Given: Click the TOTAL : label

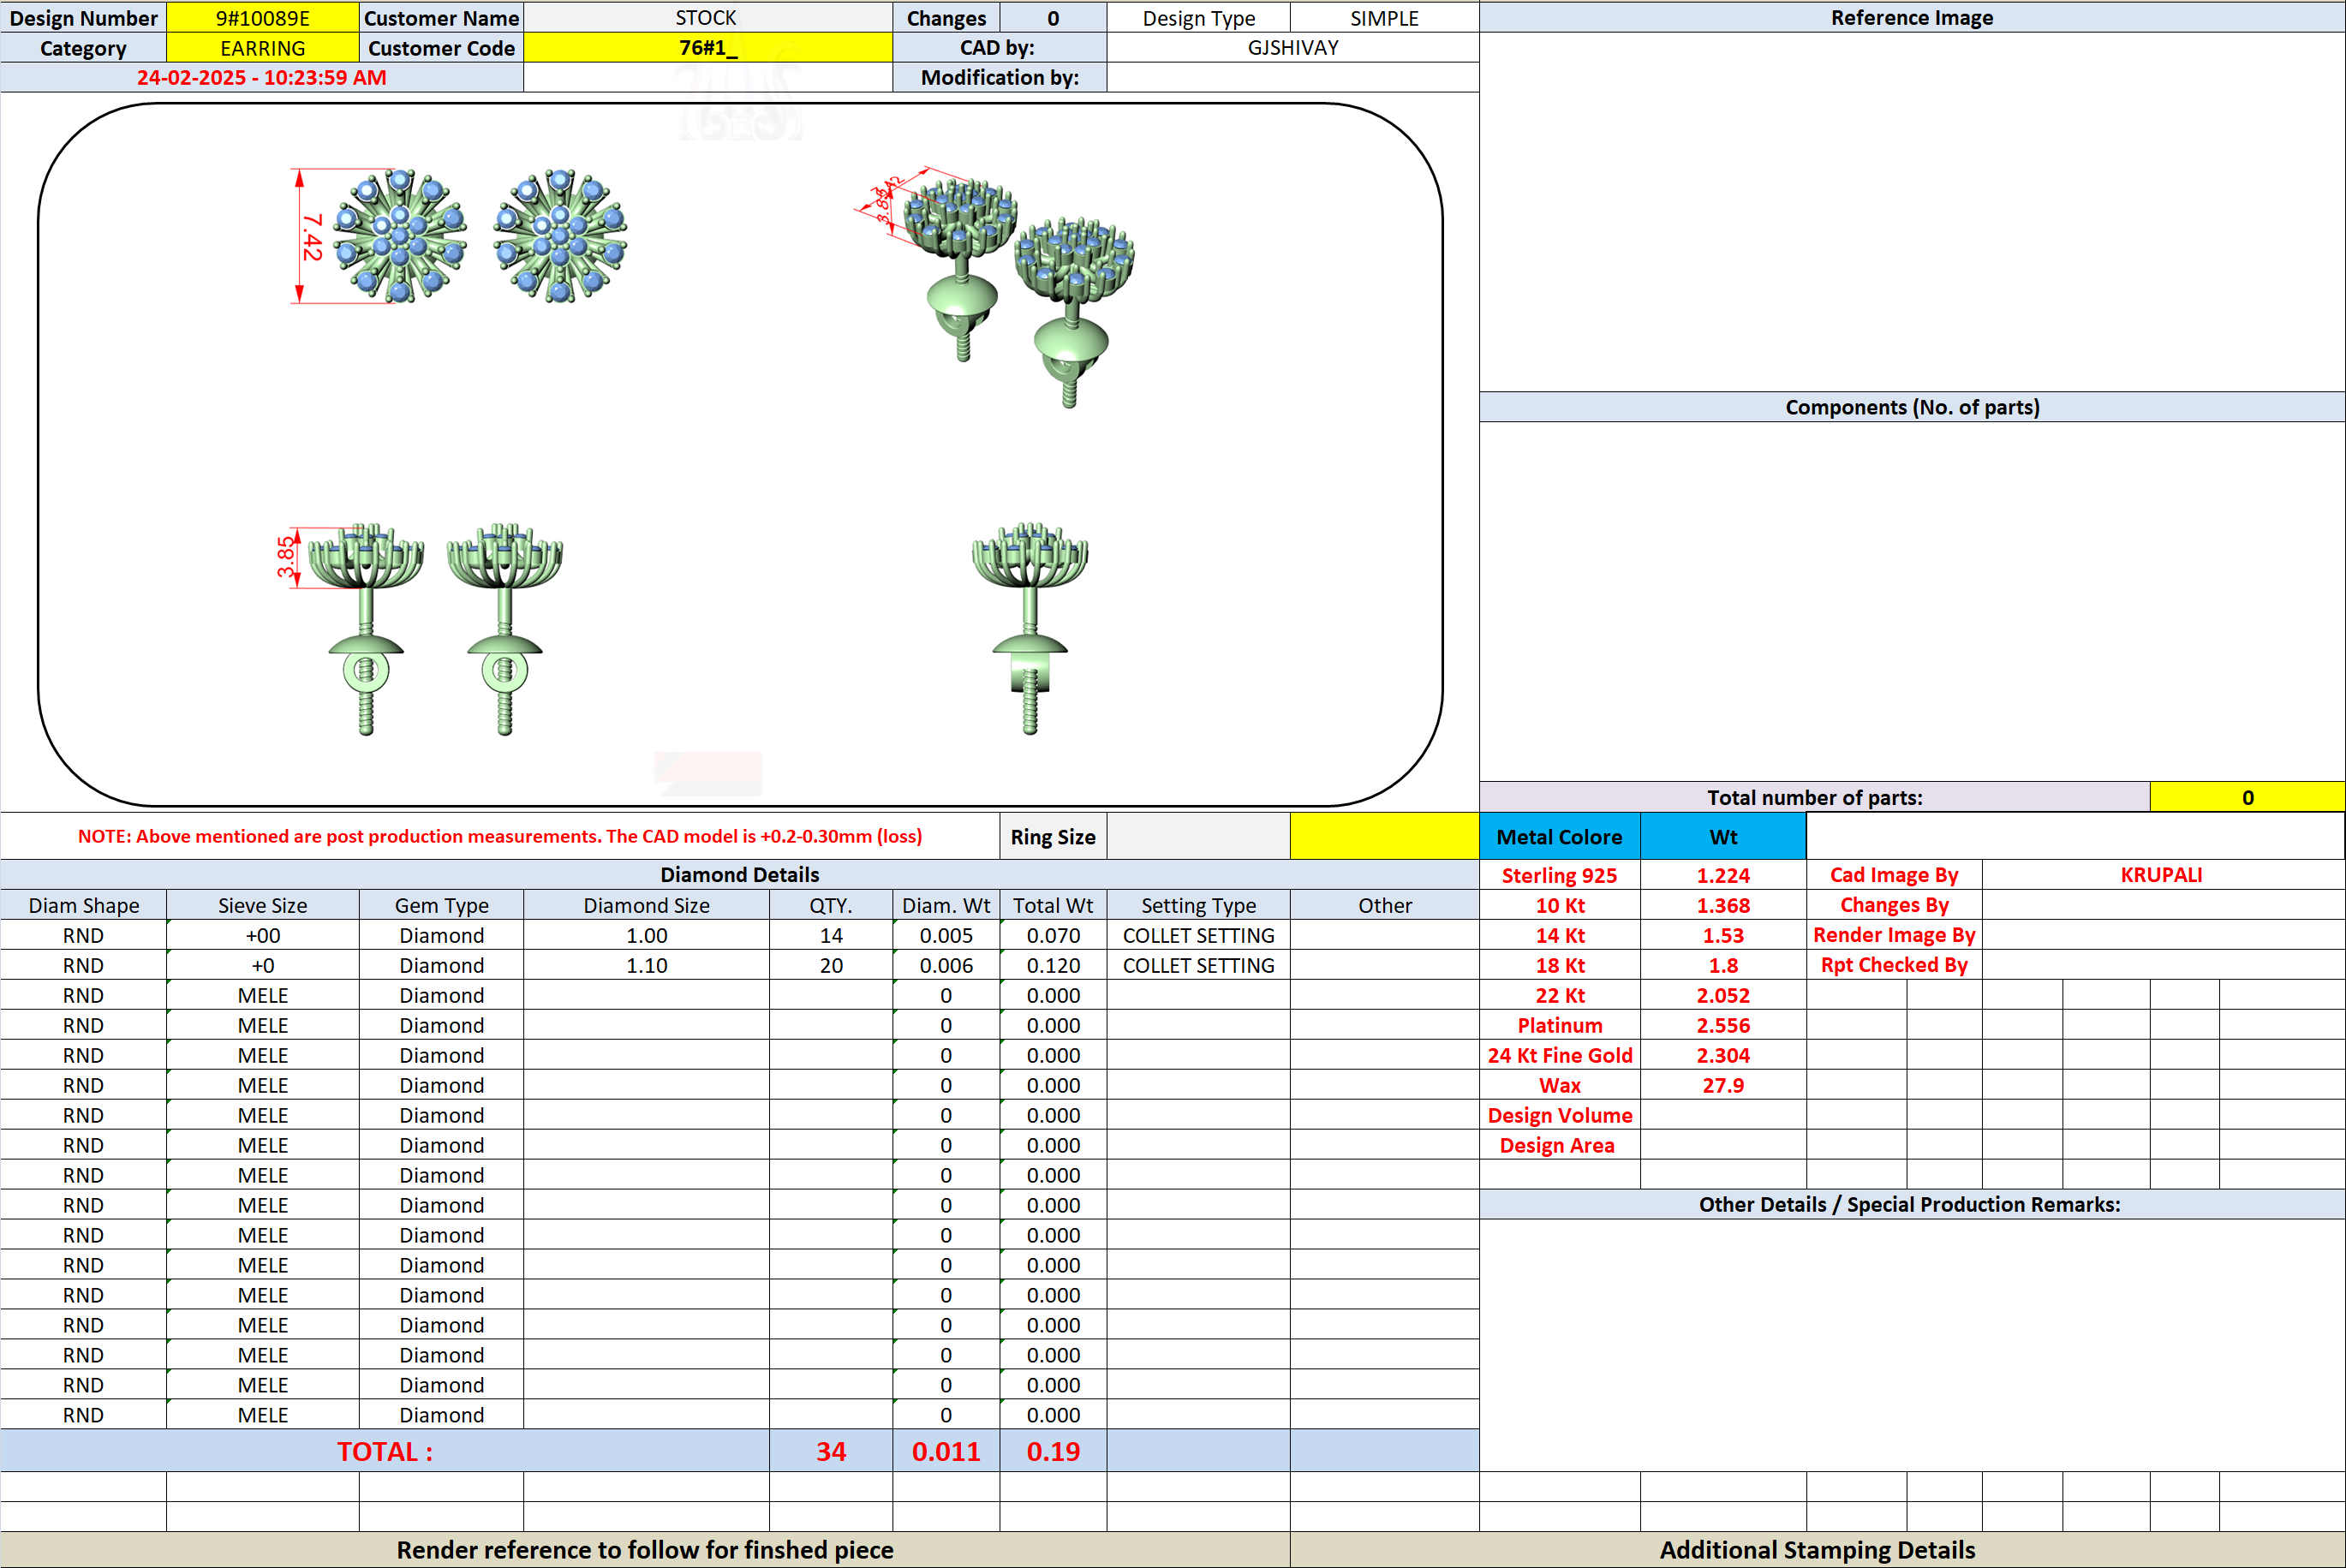Looking at the screenshot, I should (385, 1451).
